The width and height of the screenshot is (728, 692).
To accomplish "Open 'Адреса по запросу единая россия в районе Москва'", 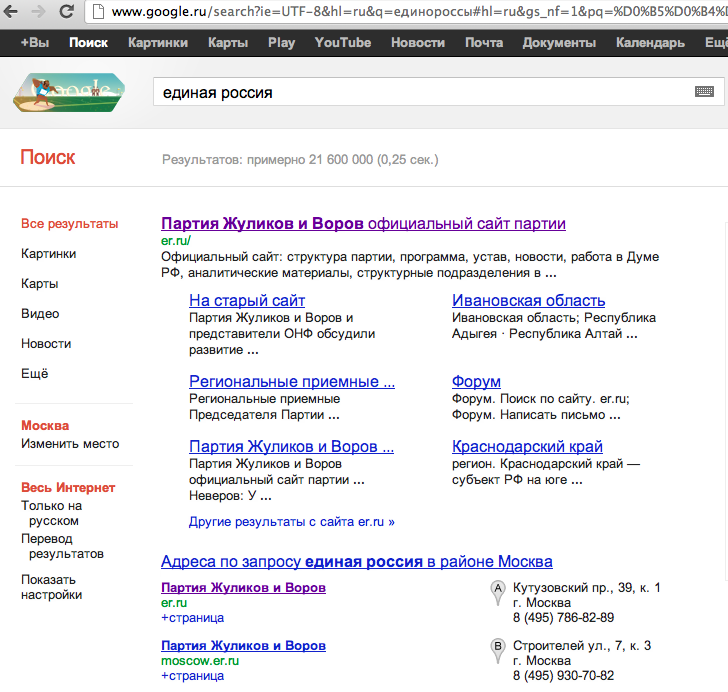I will point(357,561).
